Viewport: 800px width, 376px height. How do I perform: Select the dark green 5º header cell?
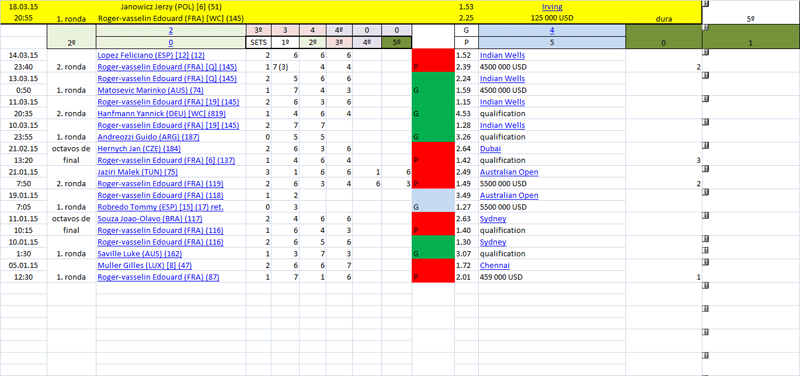(396, 43)
